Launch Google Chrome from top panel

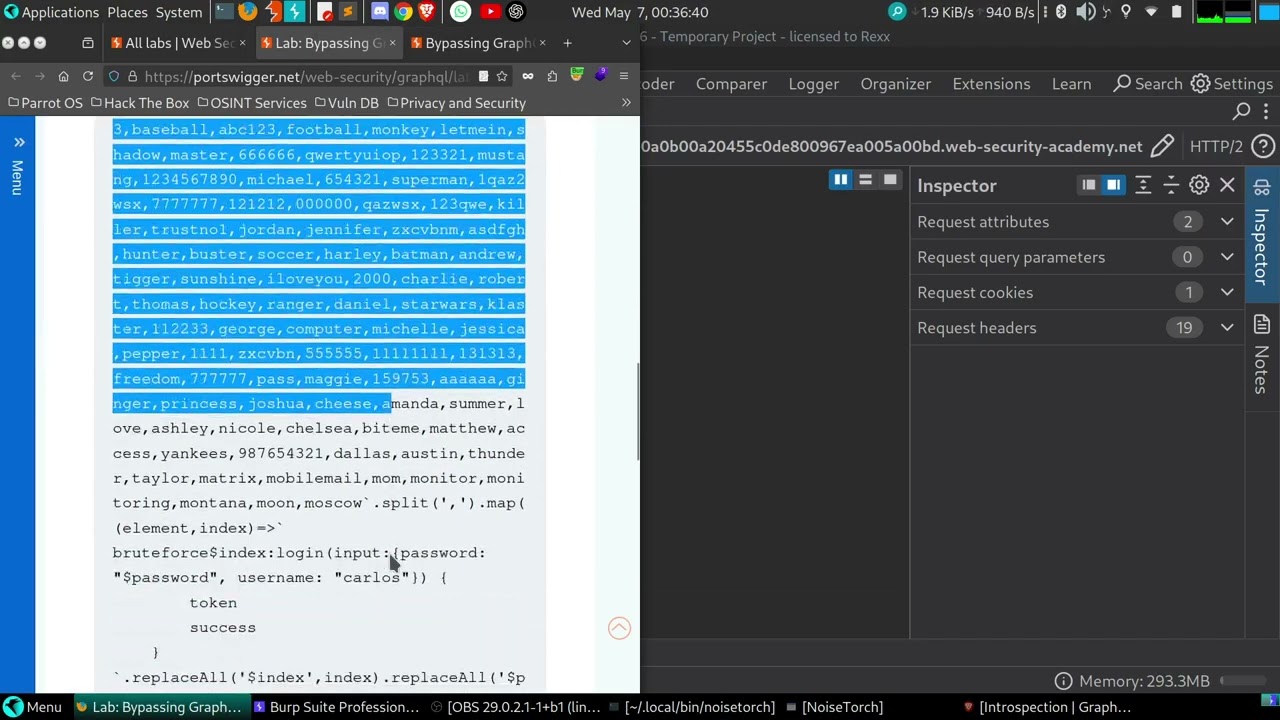(403, 12)
